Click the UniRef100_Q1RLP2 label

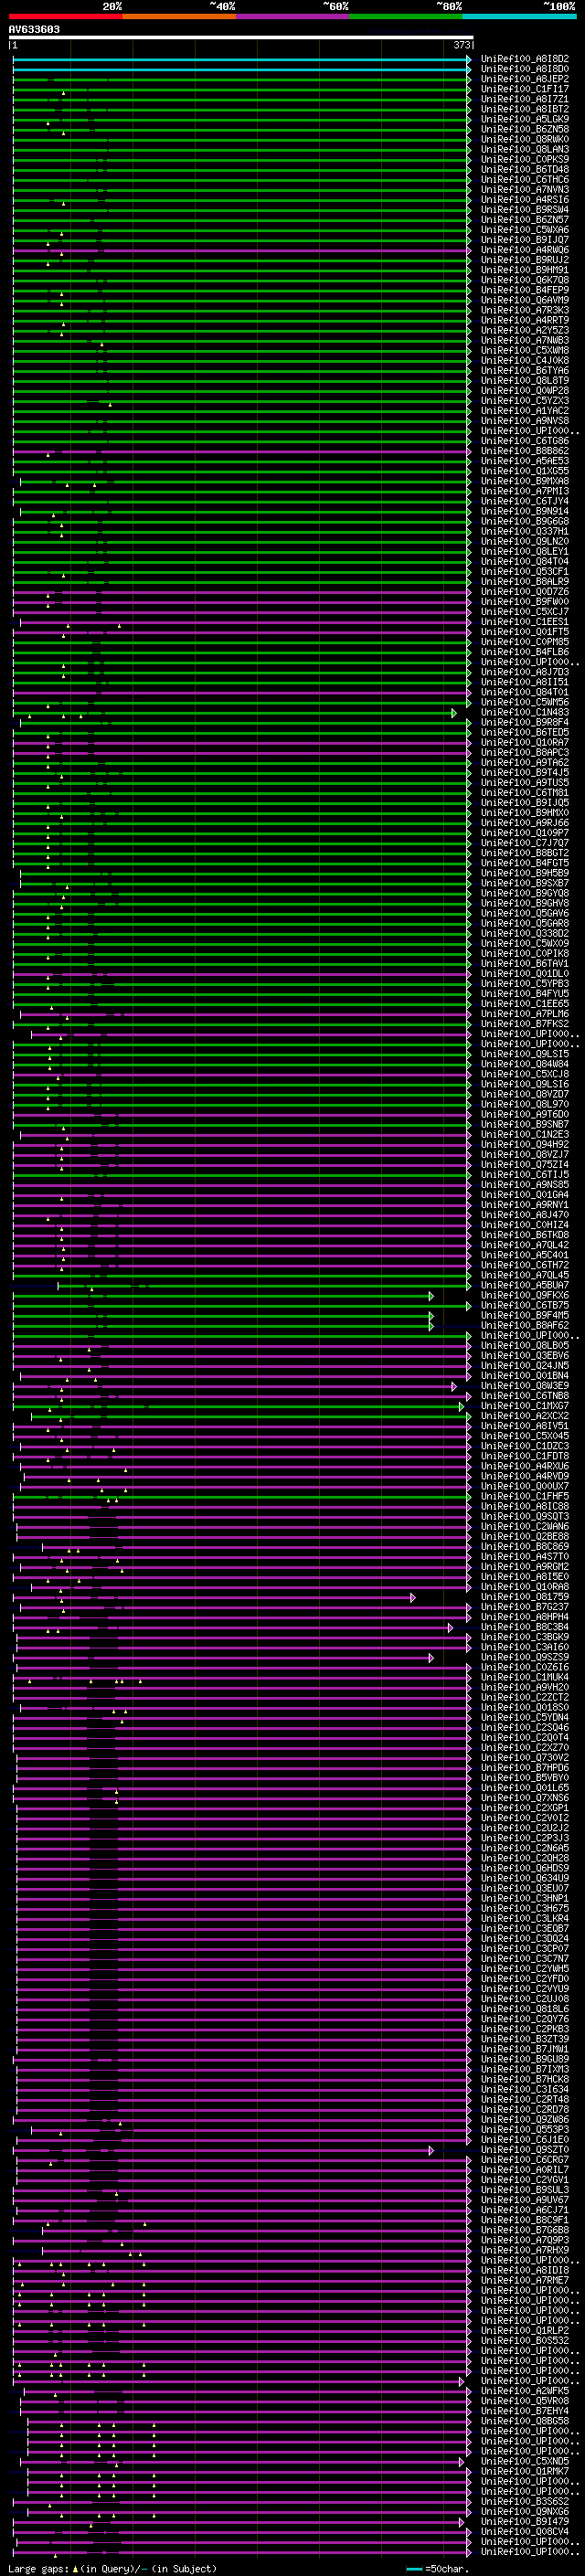525,2331
